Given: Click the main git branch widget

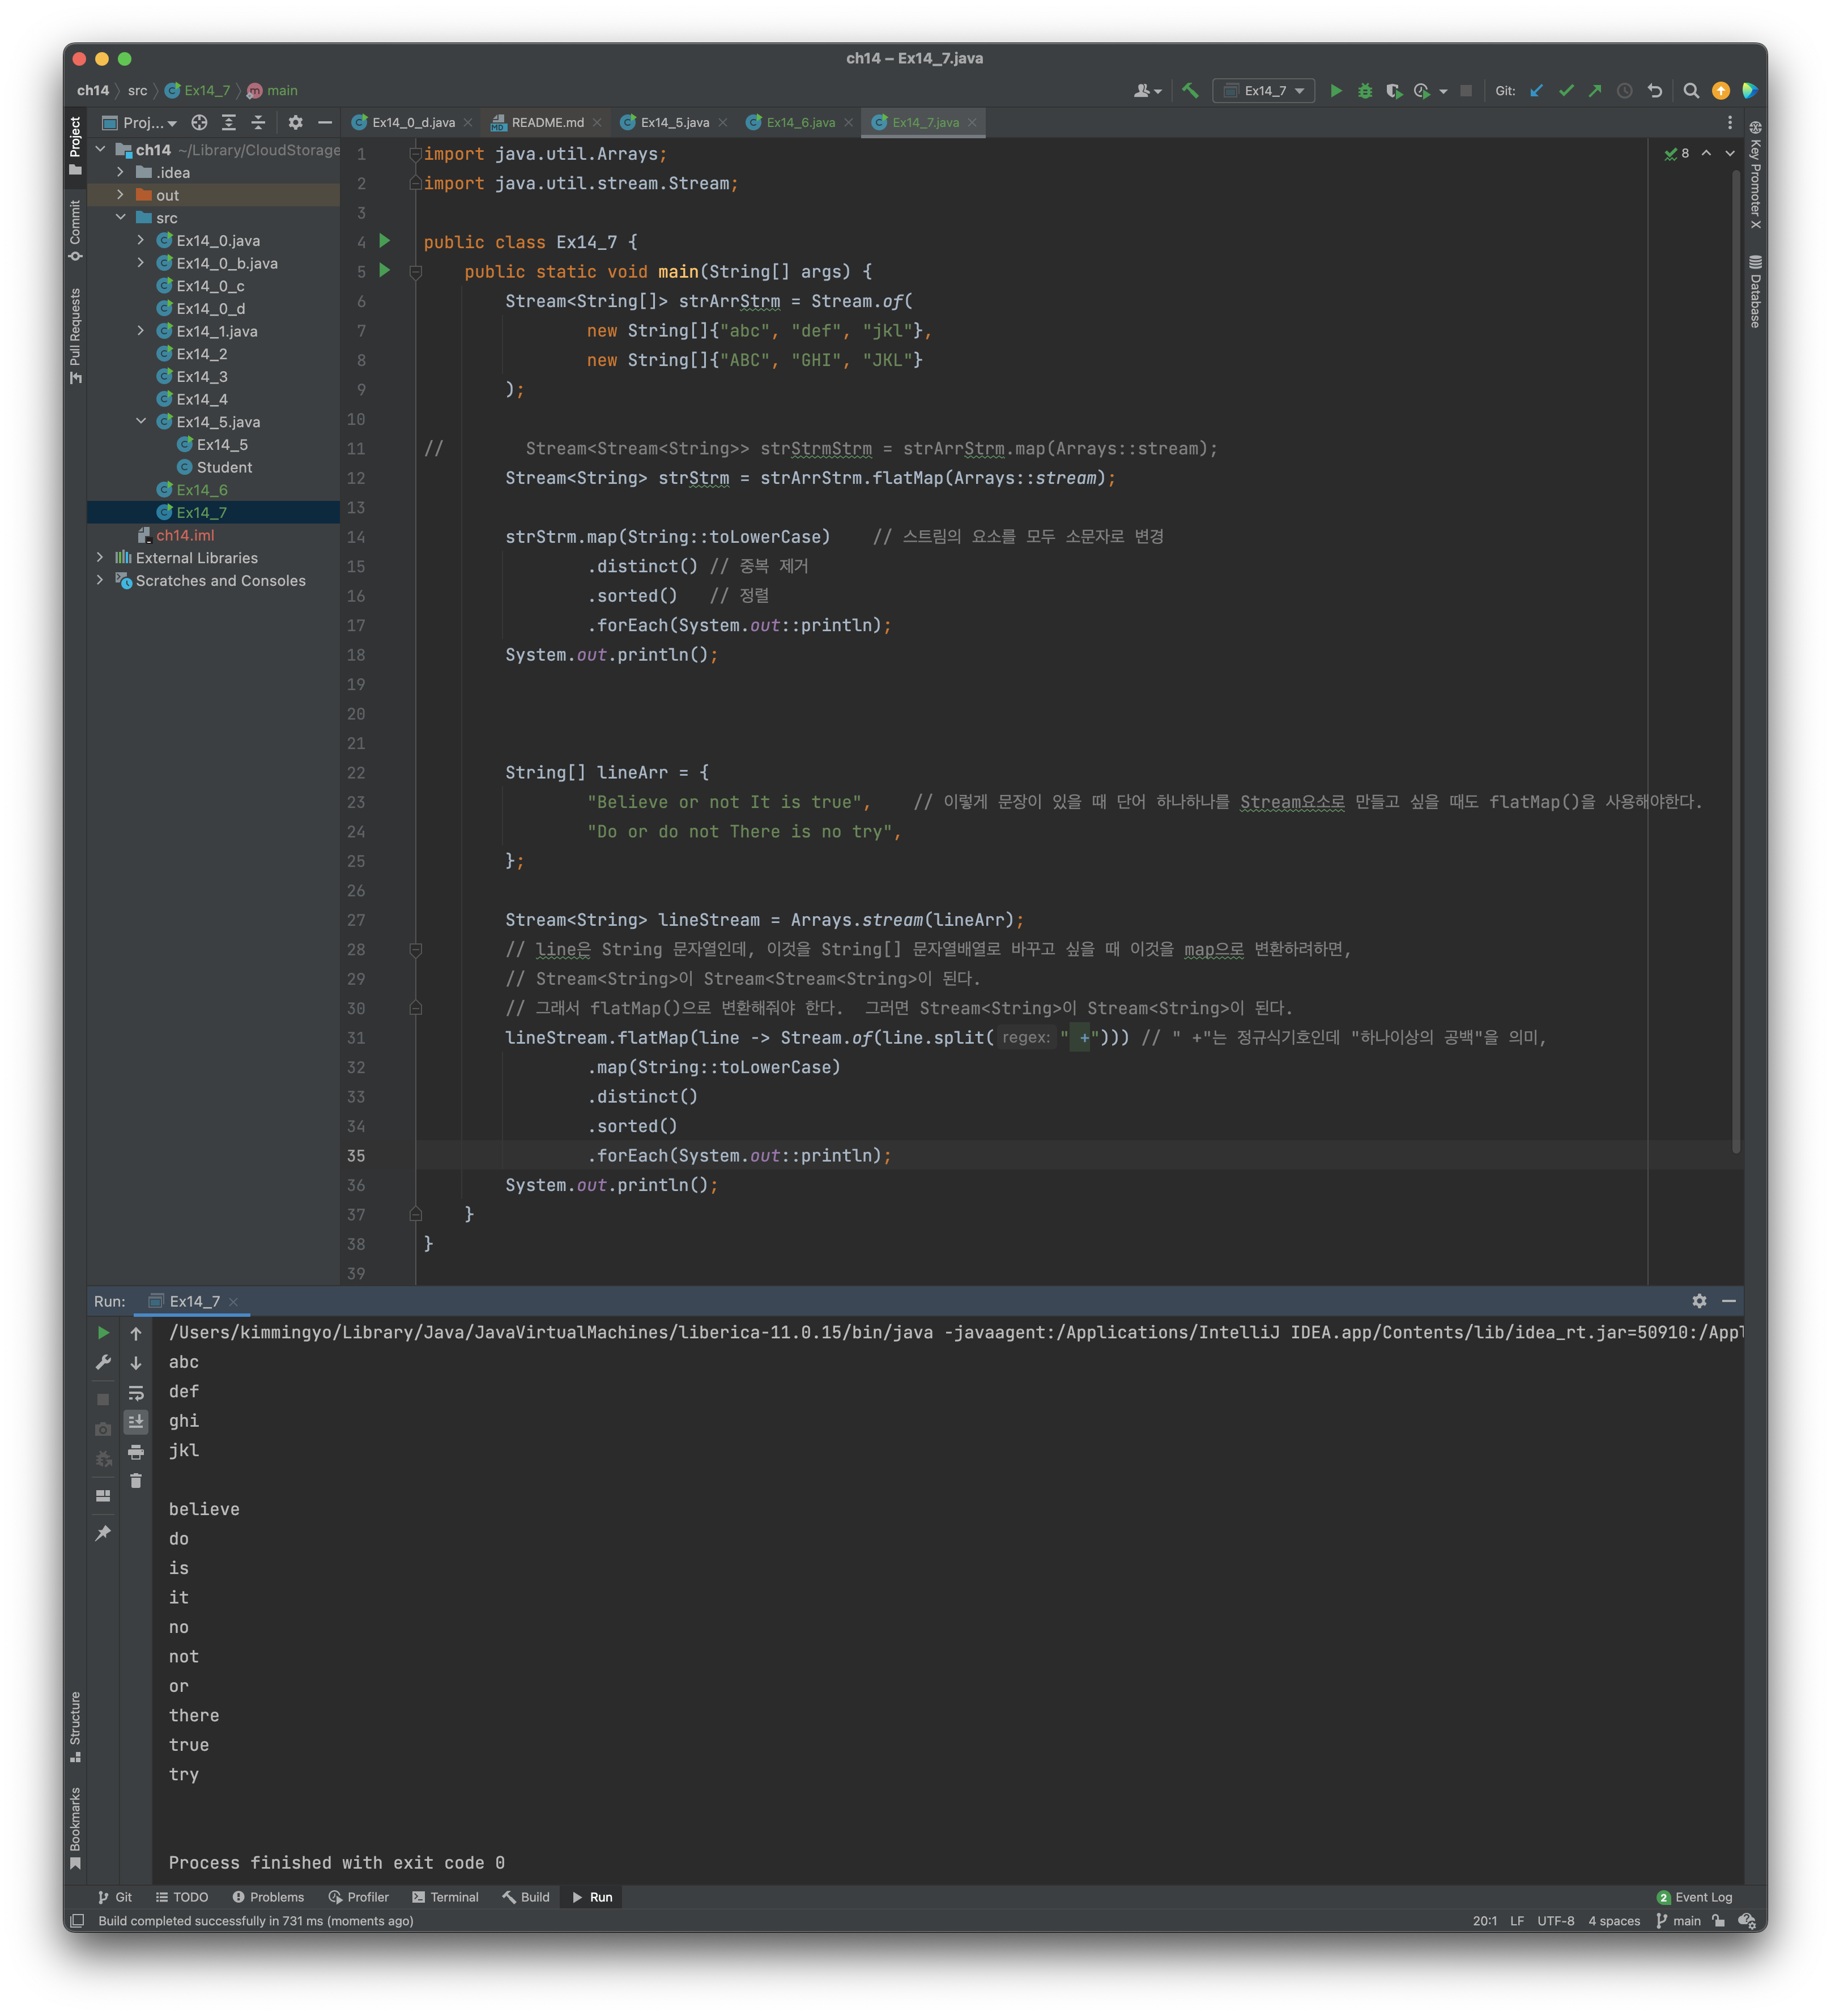Looking at the screenshot, I should (x=1679, y=1921).
